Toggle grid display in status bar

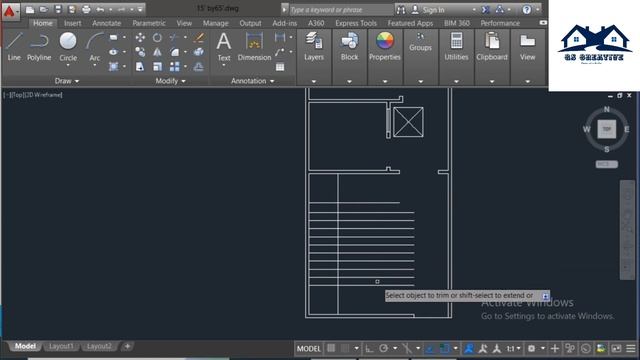point(331,348)
